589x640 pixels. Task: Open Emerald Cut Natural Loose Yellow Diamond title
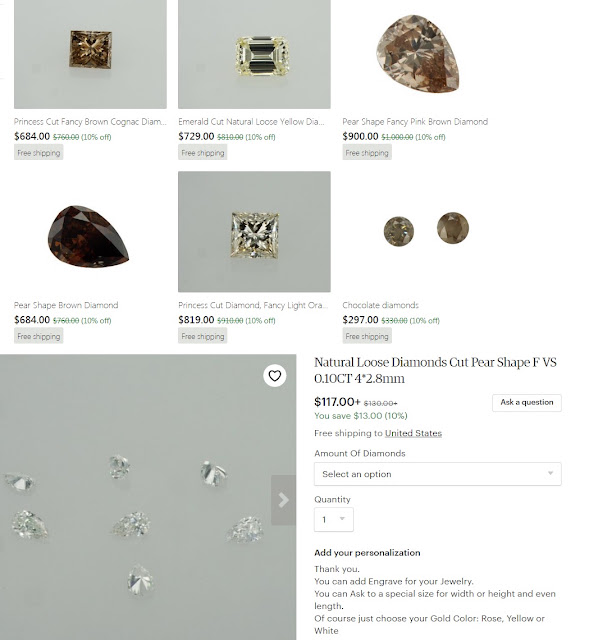click(x=251, y=122)
